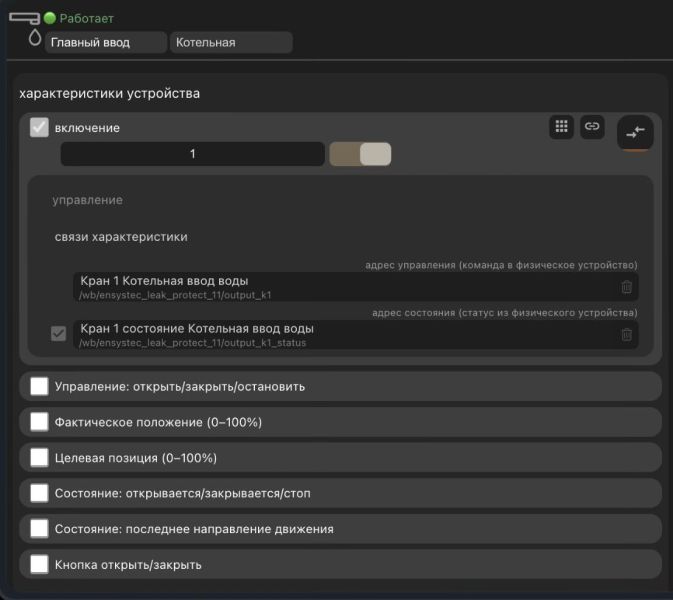This screenshot has width=673, height=600.
Task: Toggle the checkbox beside Кран 1 состояние
Action: tap(58, 333)
